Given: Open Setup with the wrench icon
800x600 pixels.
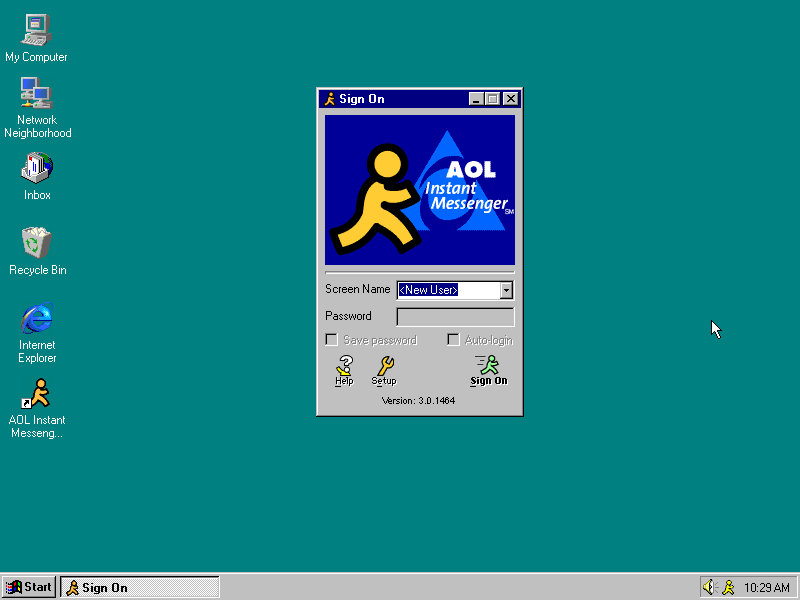Looking at the screenshot, I should point(384,371).
